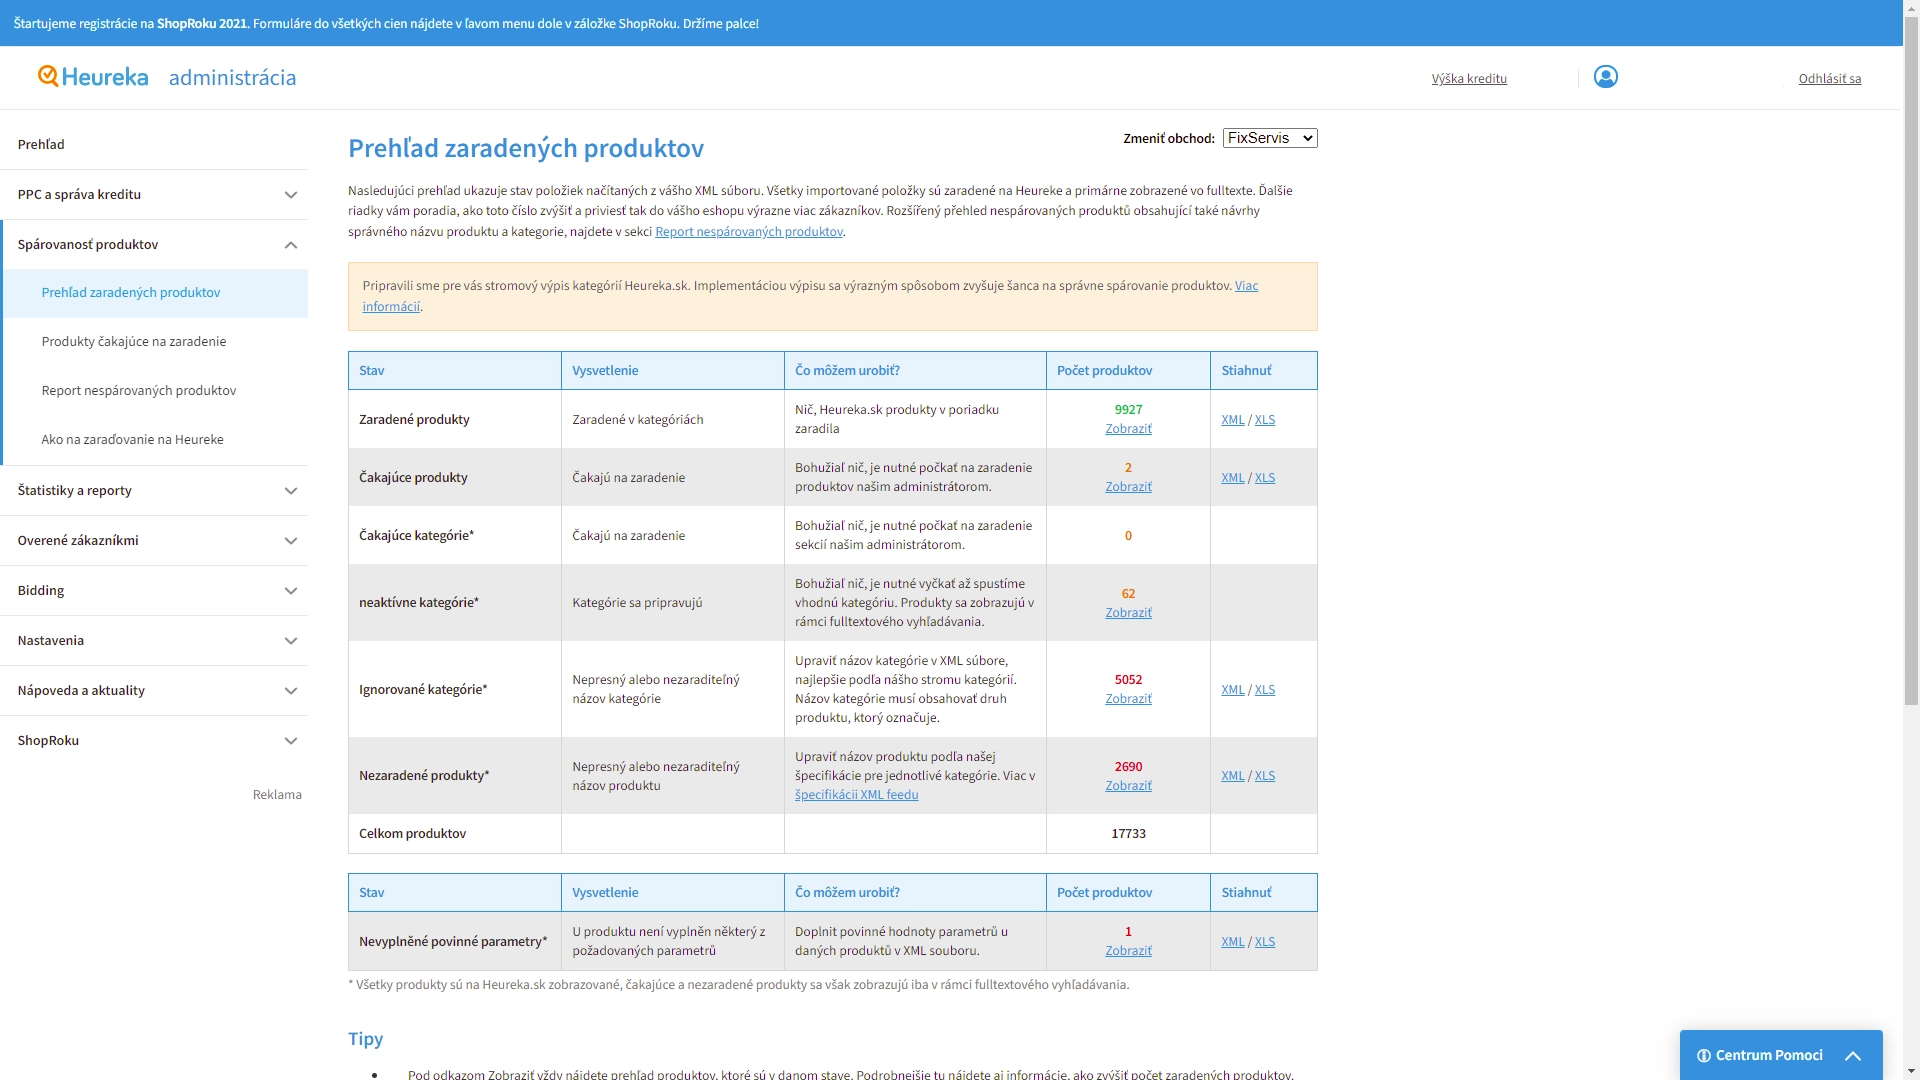Show Čakajúce produkty via Zobraziť
The width and height of the screenshot is (1920, 1080).
click(1128, 487)
